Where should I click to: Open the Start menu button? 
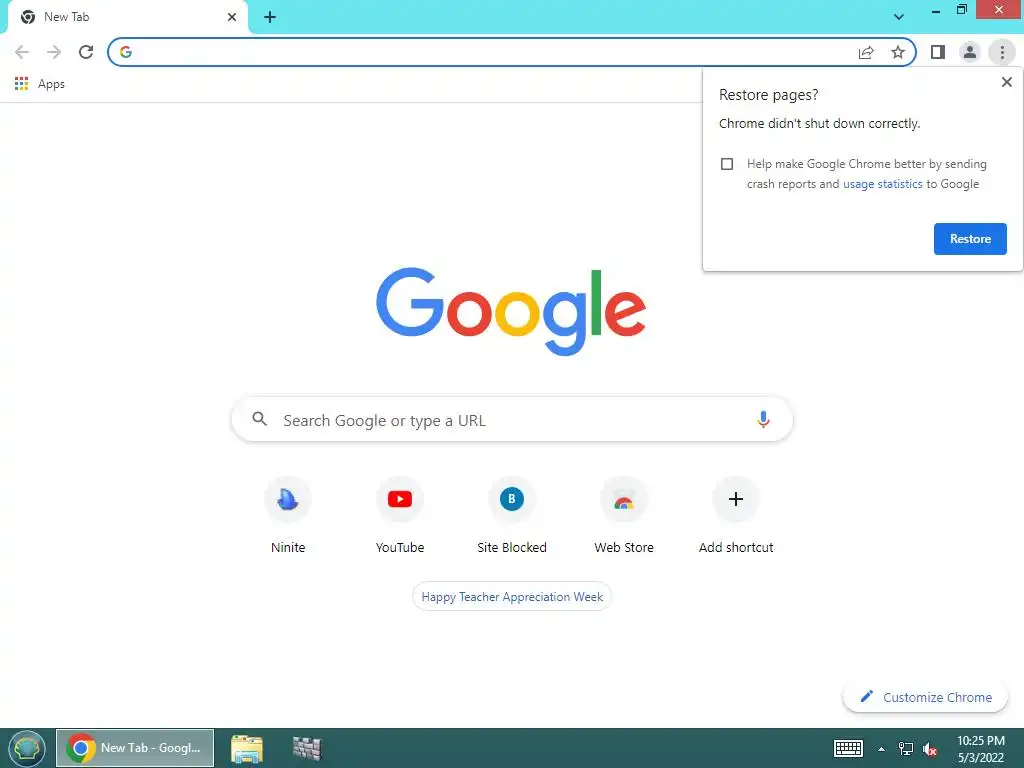(27, 748)
